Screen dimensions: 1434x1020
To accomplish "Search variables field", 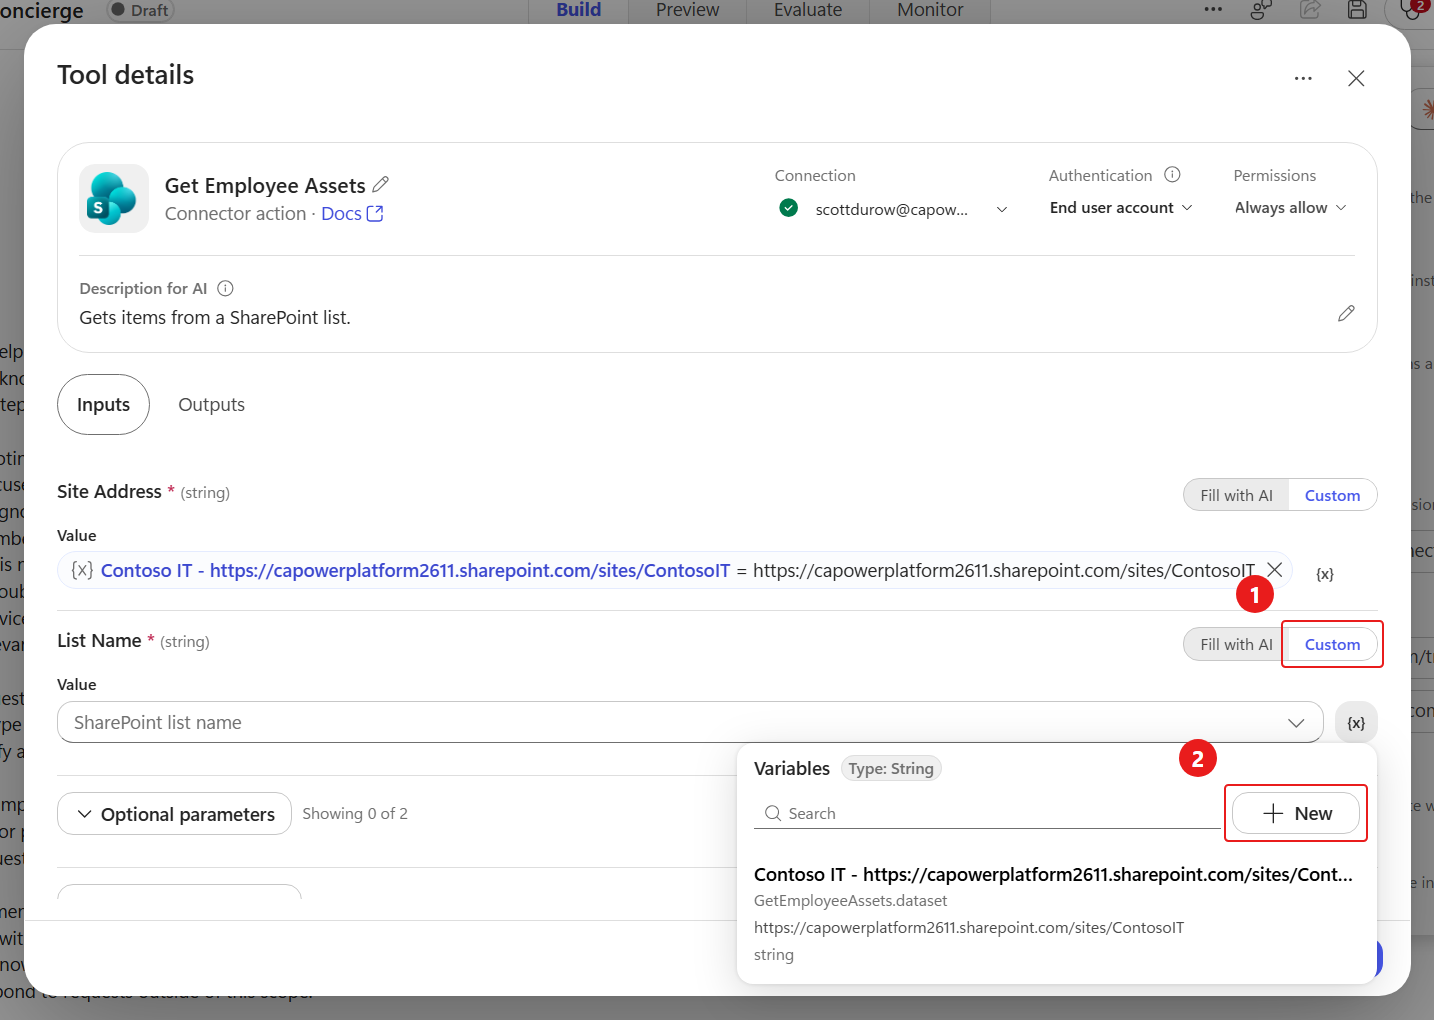I will pyautogui.click(x=988, y=814).
